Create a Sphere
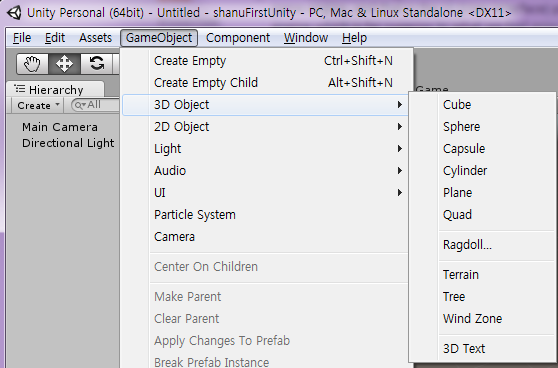The height and width of the screenshot is (368, 558). pos(483,127)
